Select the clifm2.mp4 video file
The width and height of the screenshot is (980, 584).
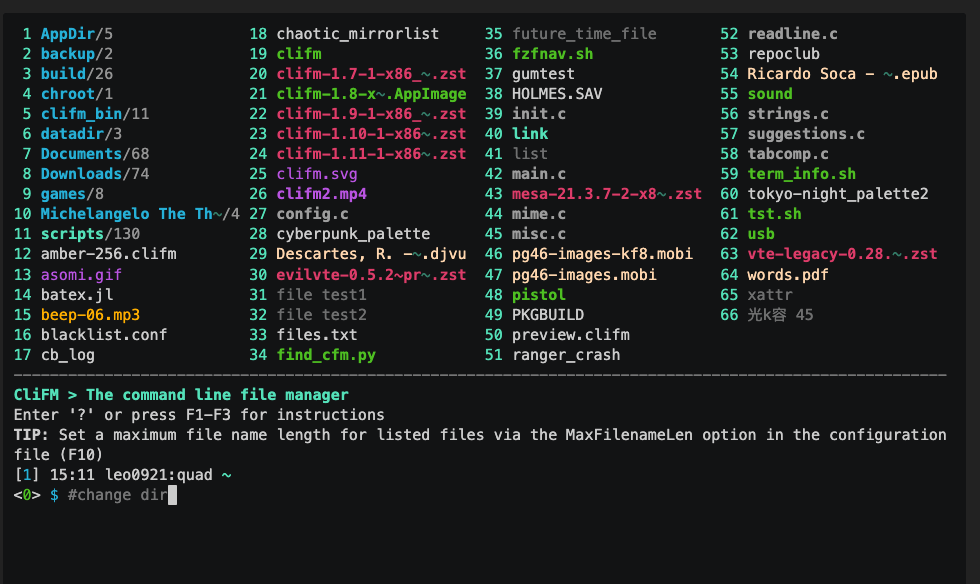click(x=322, y=194)
